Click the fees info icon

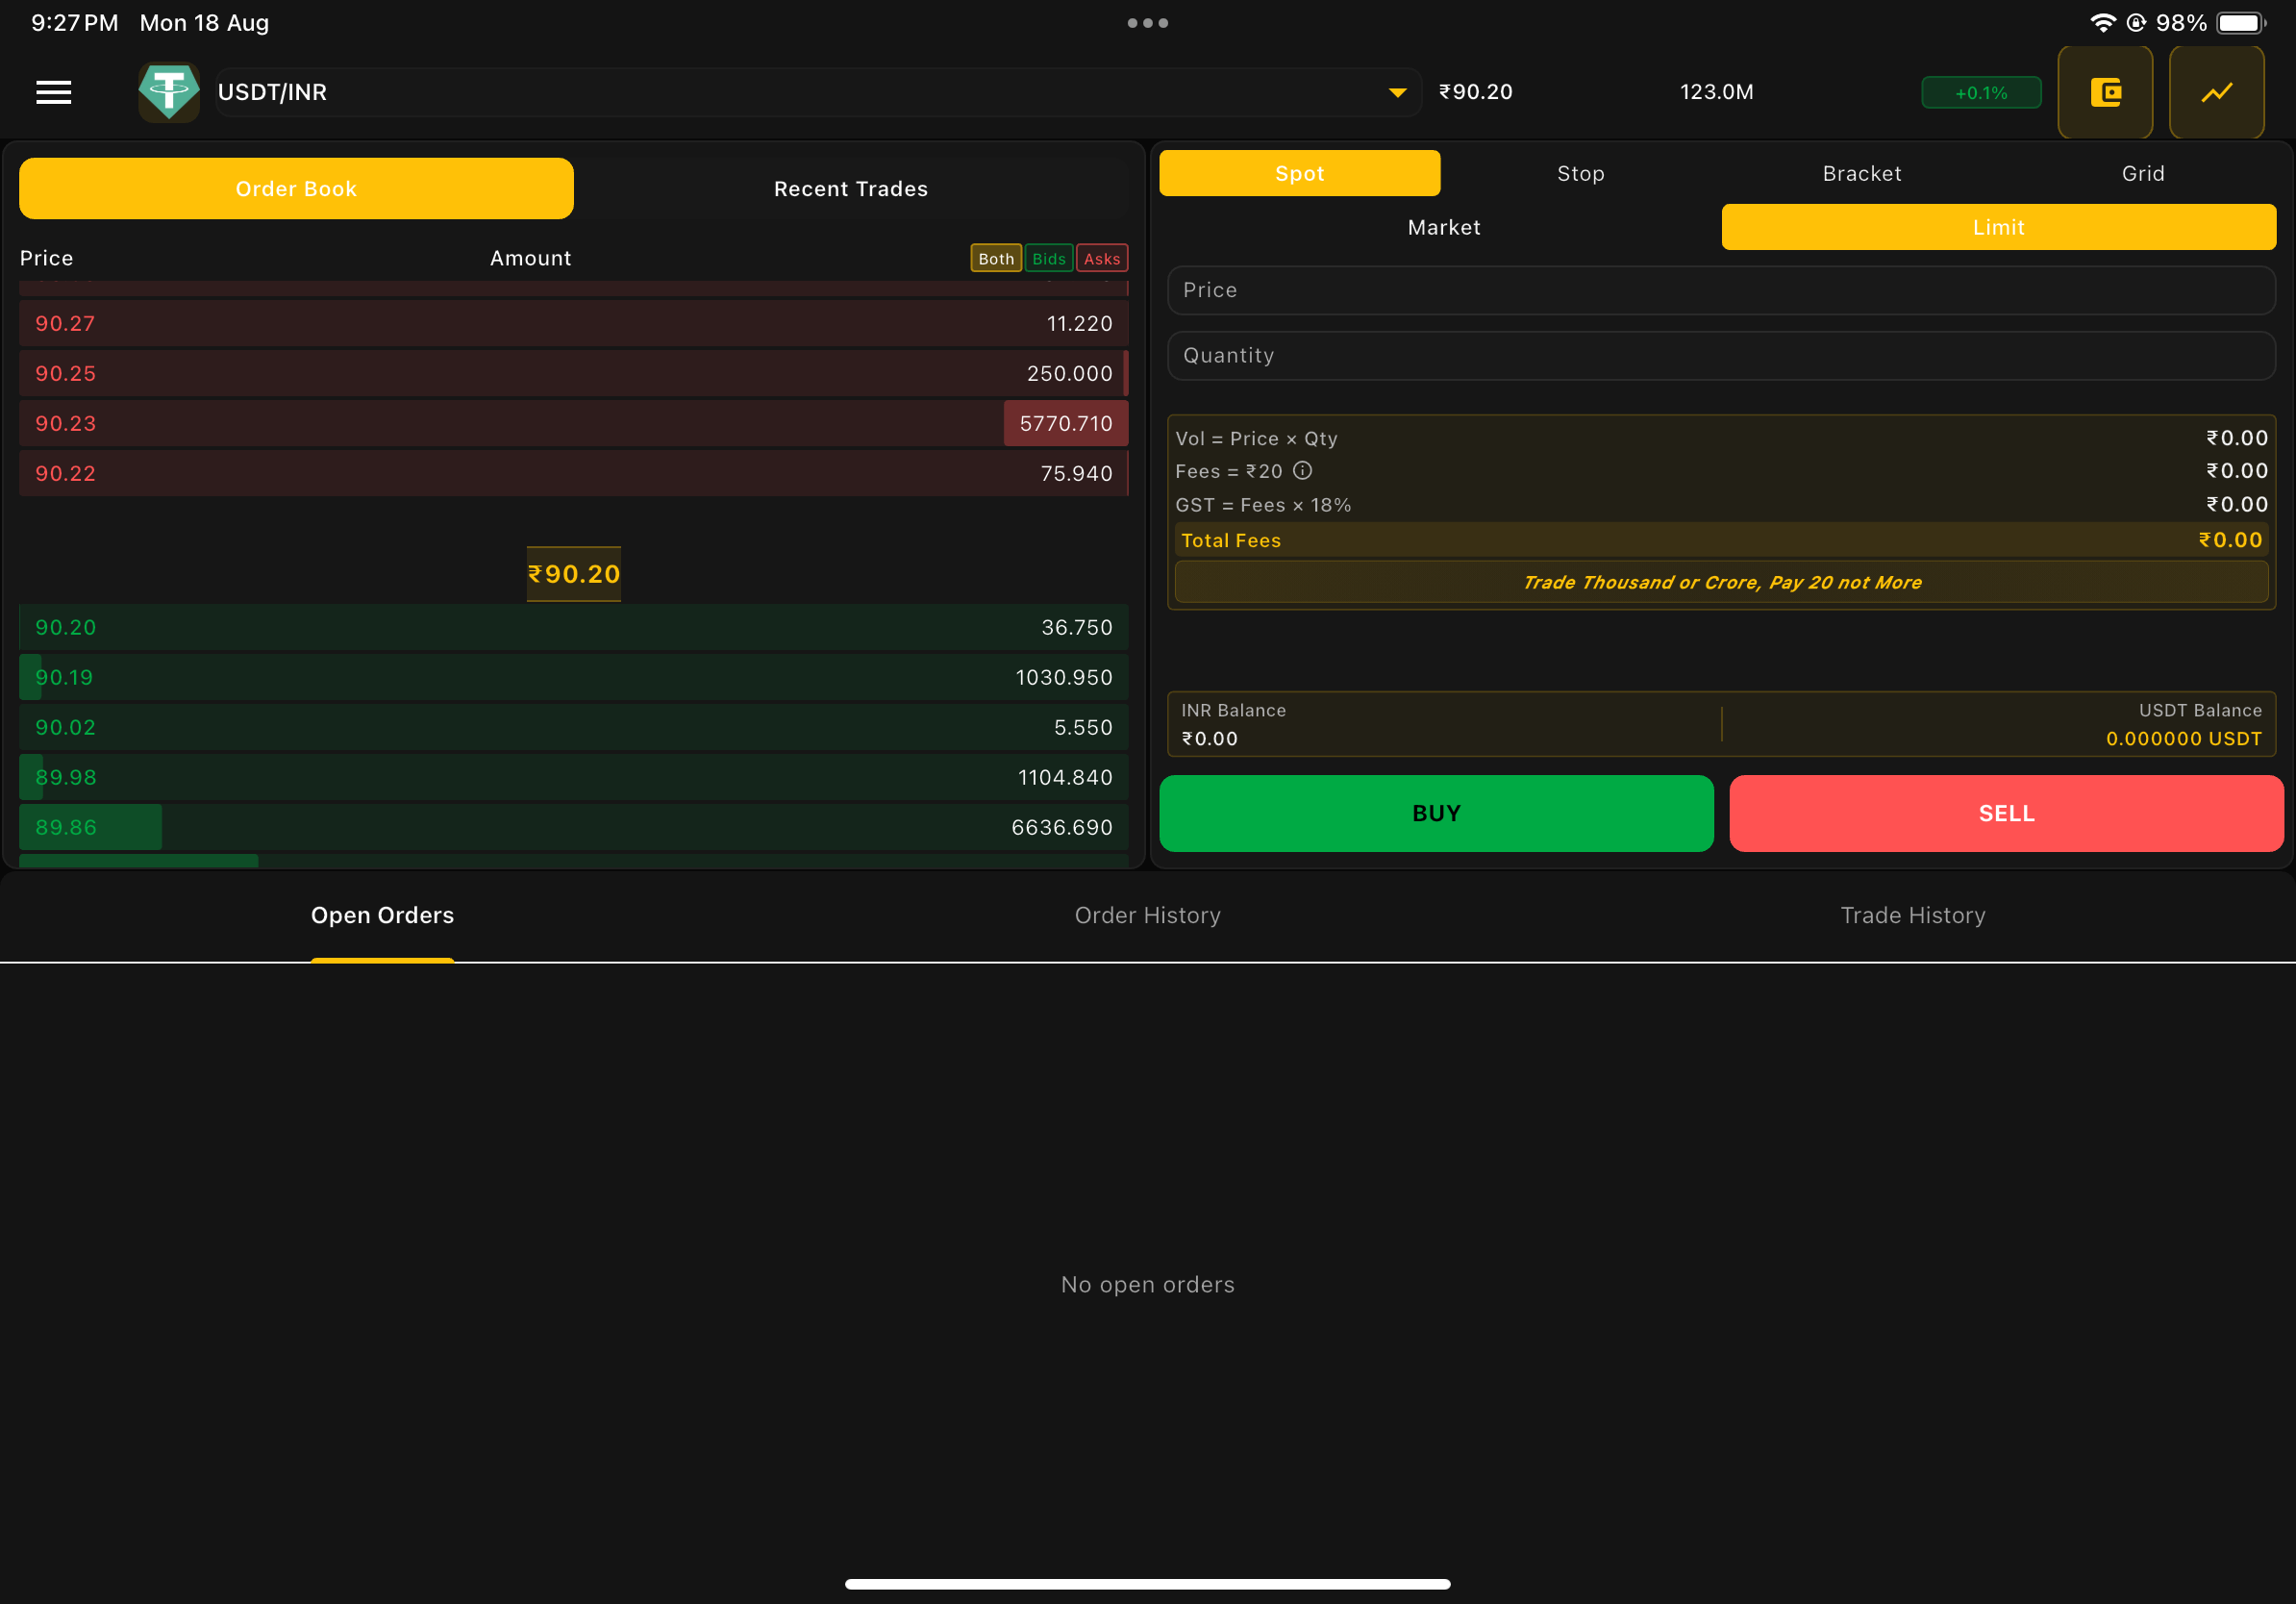pyautogui.click(x=1302, y=471)
